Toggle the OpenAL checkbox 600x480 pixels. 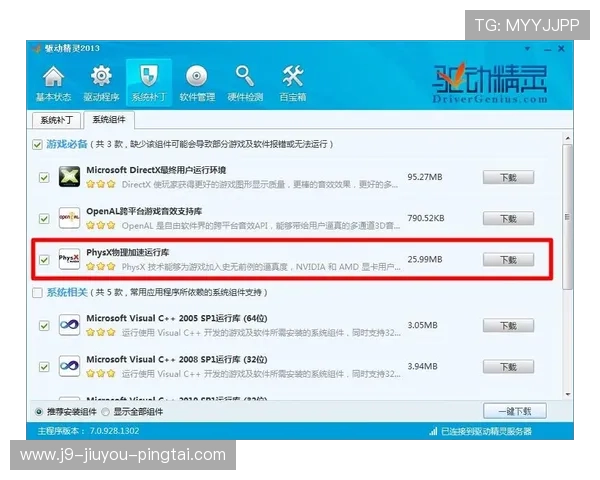click(x=44, y=219)
